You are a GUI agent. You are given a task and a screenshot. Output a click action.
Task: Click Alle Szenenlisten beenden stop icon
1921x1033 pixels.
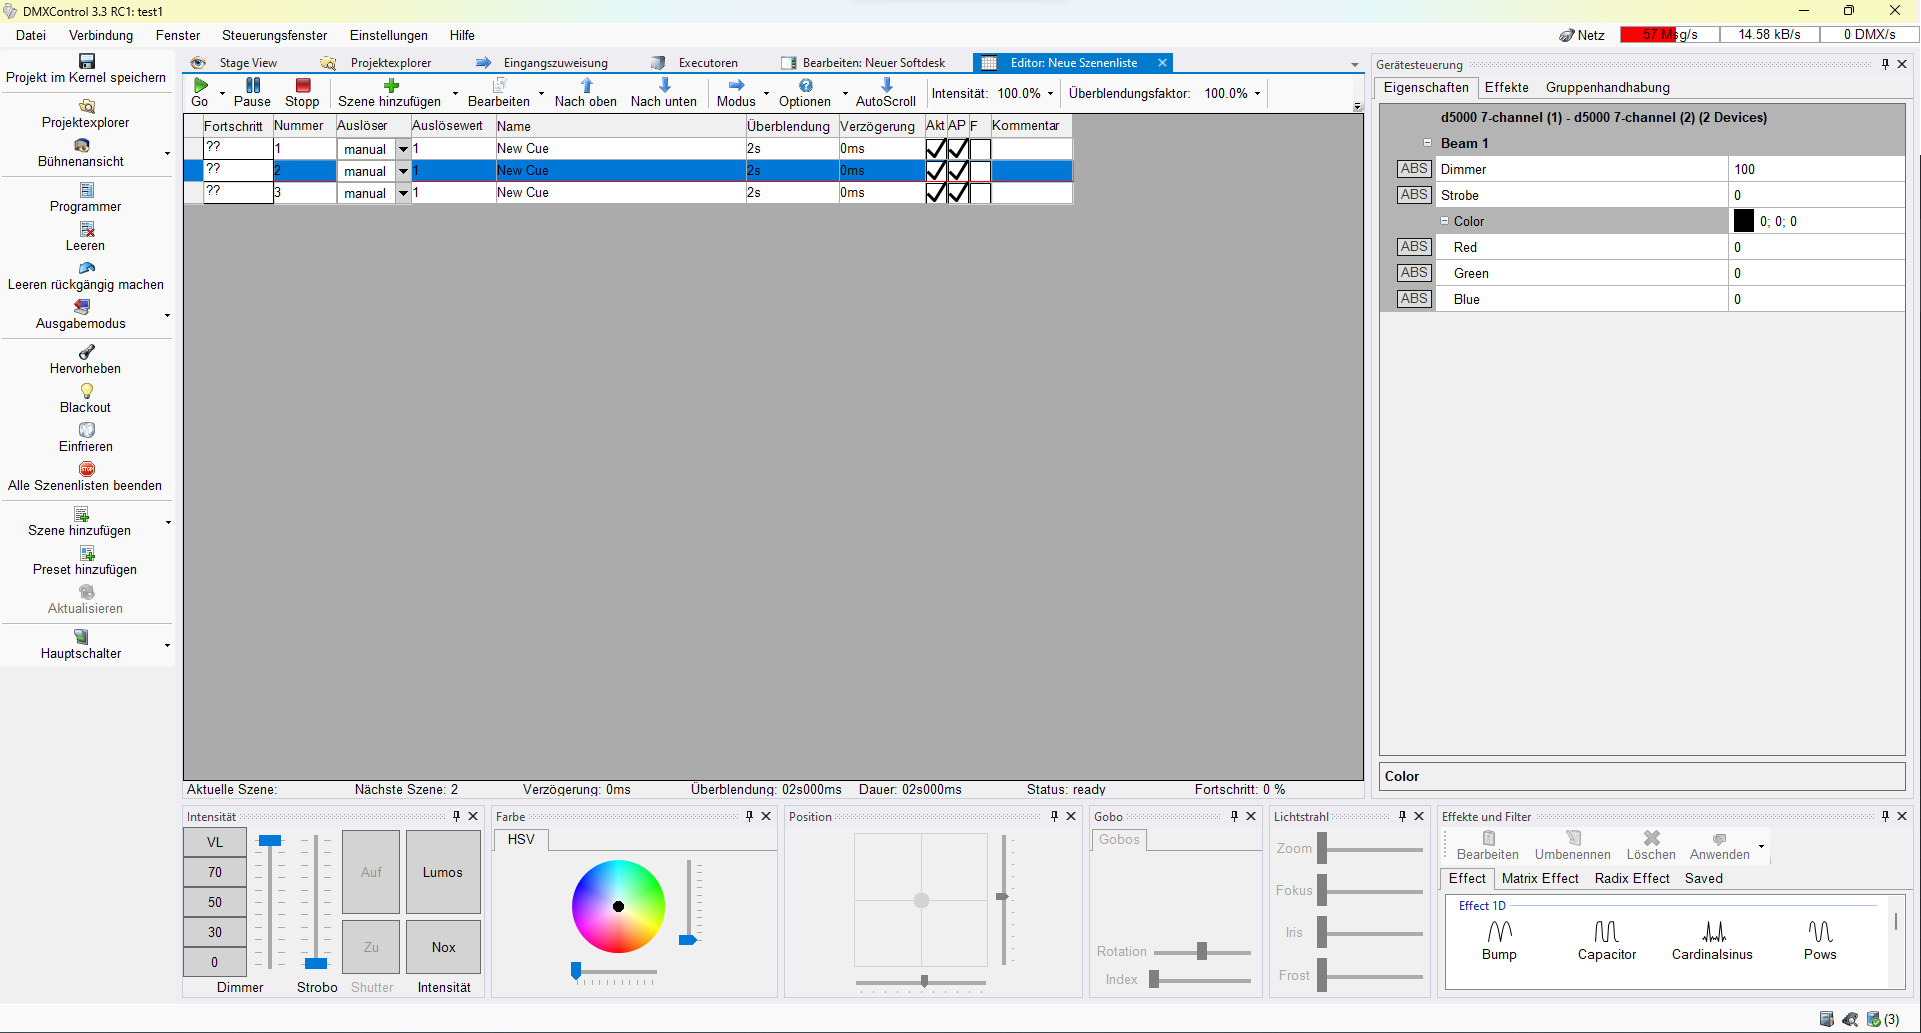(86, 469)
